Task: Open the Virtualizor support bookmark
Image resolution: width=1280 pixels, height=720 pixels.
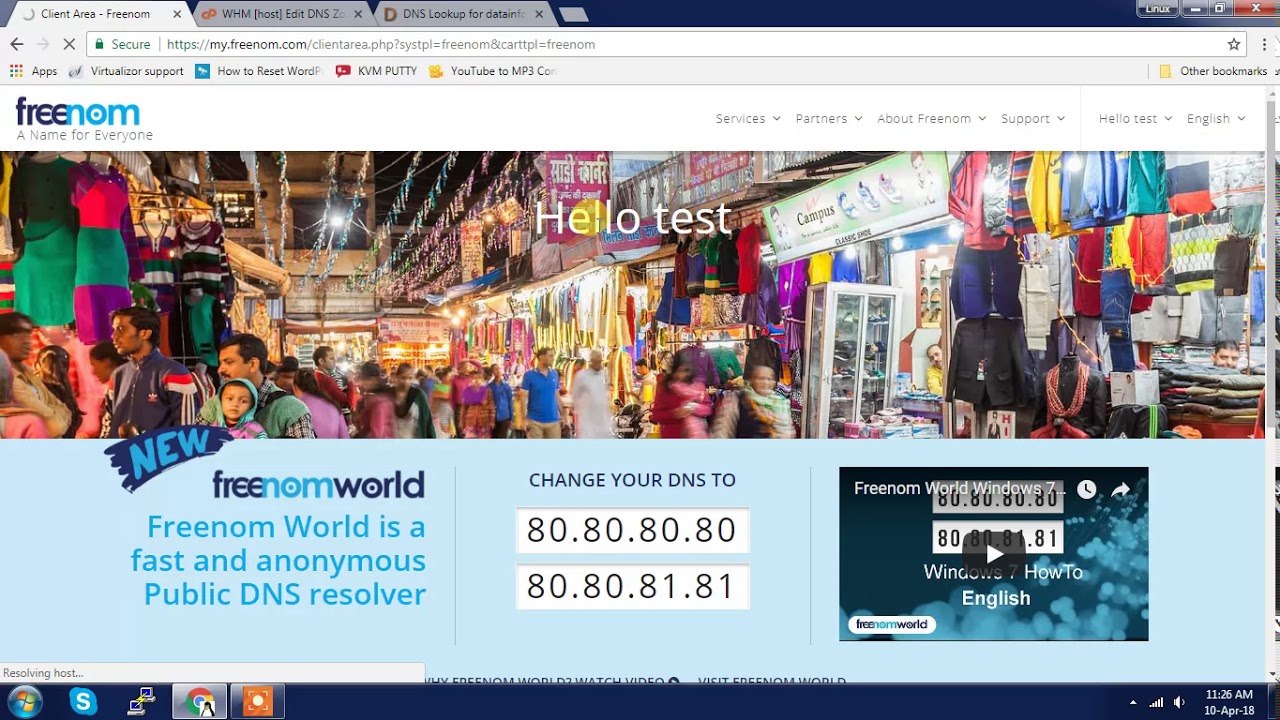Action: (x=126, y=71)
